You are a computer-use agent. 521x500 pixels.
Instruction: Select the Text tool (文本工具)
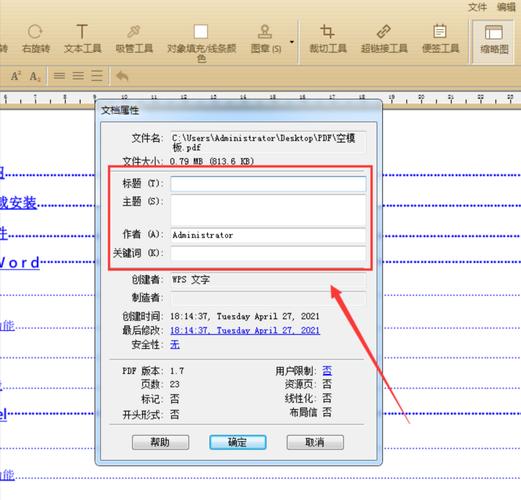point(82,39)
